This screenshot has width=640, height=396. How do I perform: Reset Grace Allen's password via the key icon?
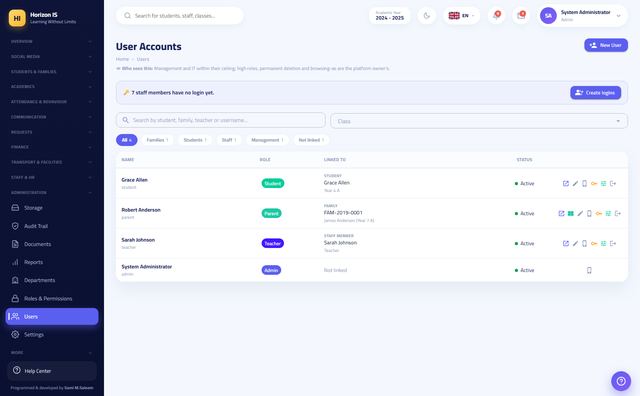594,183
